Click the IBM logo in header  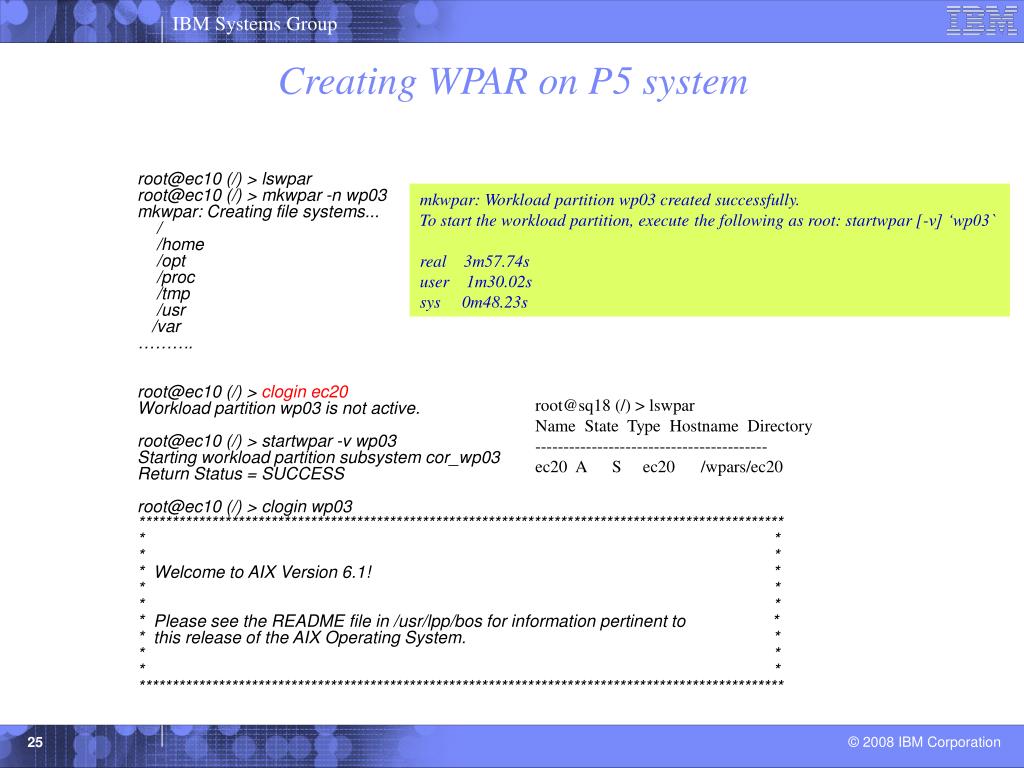[x=981, y=20]
